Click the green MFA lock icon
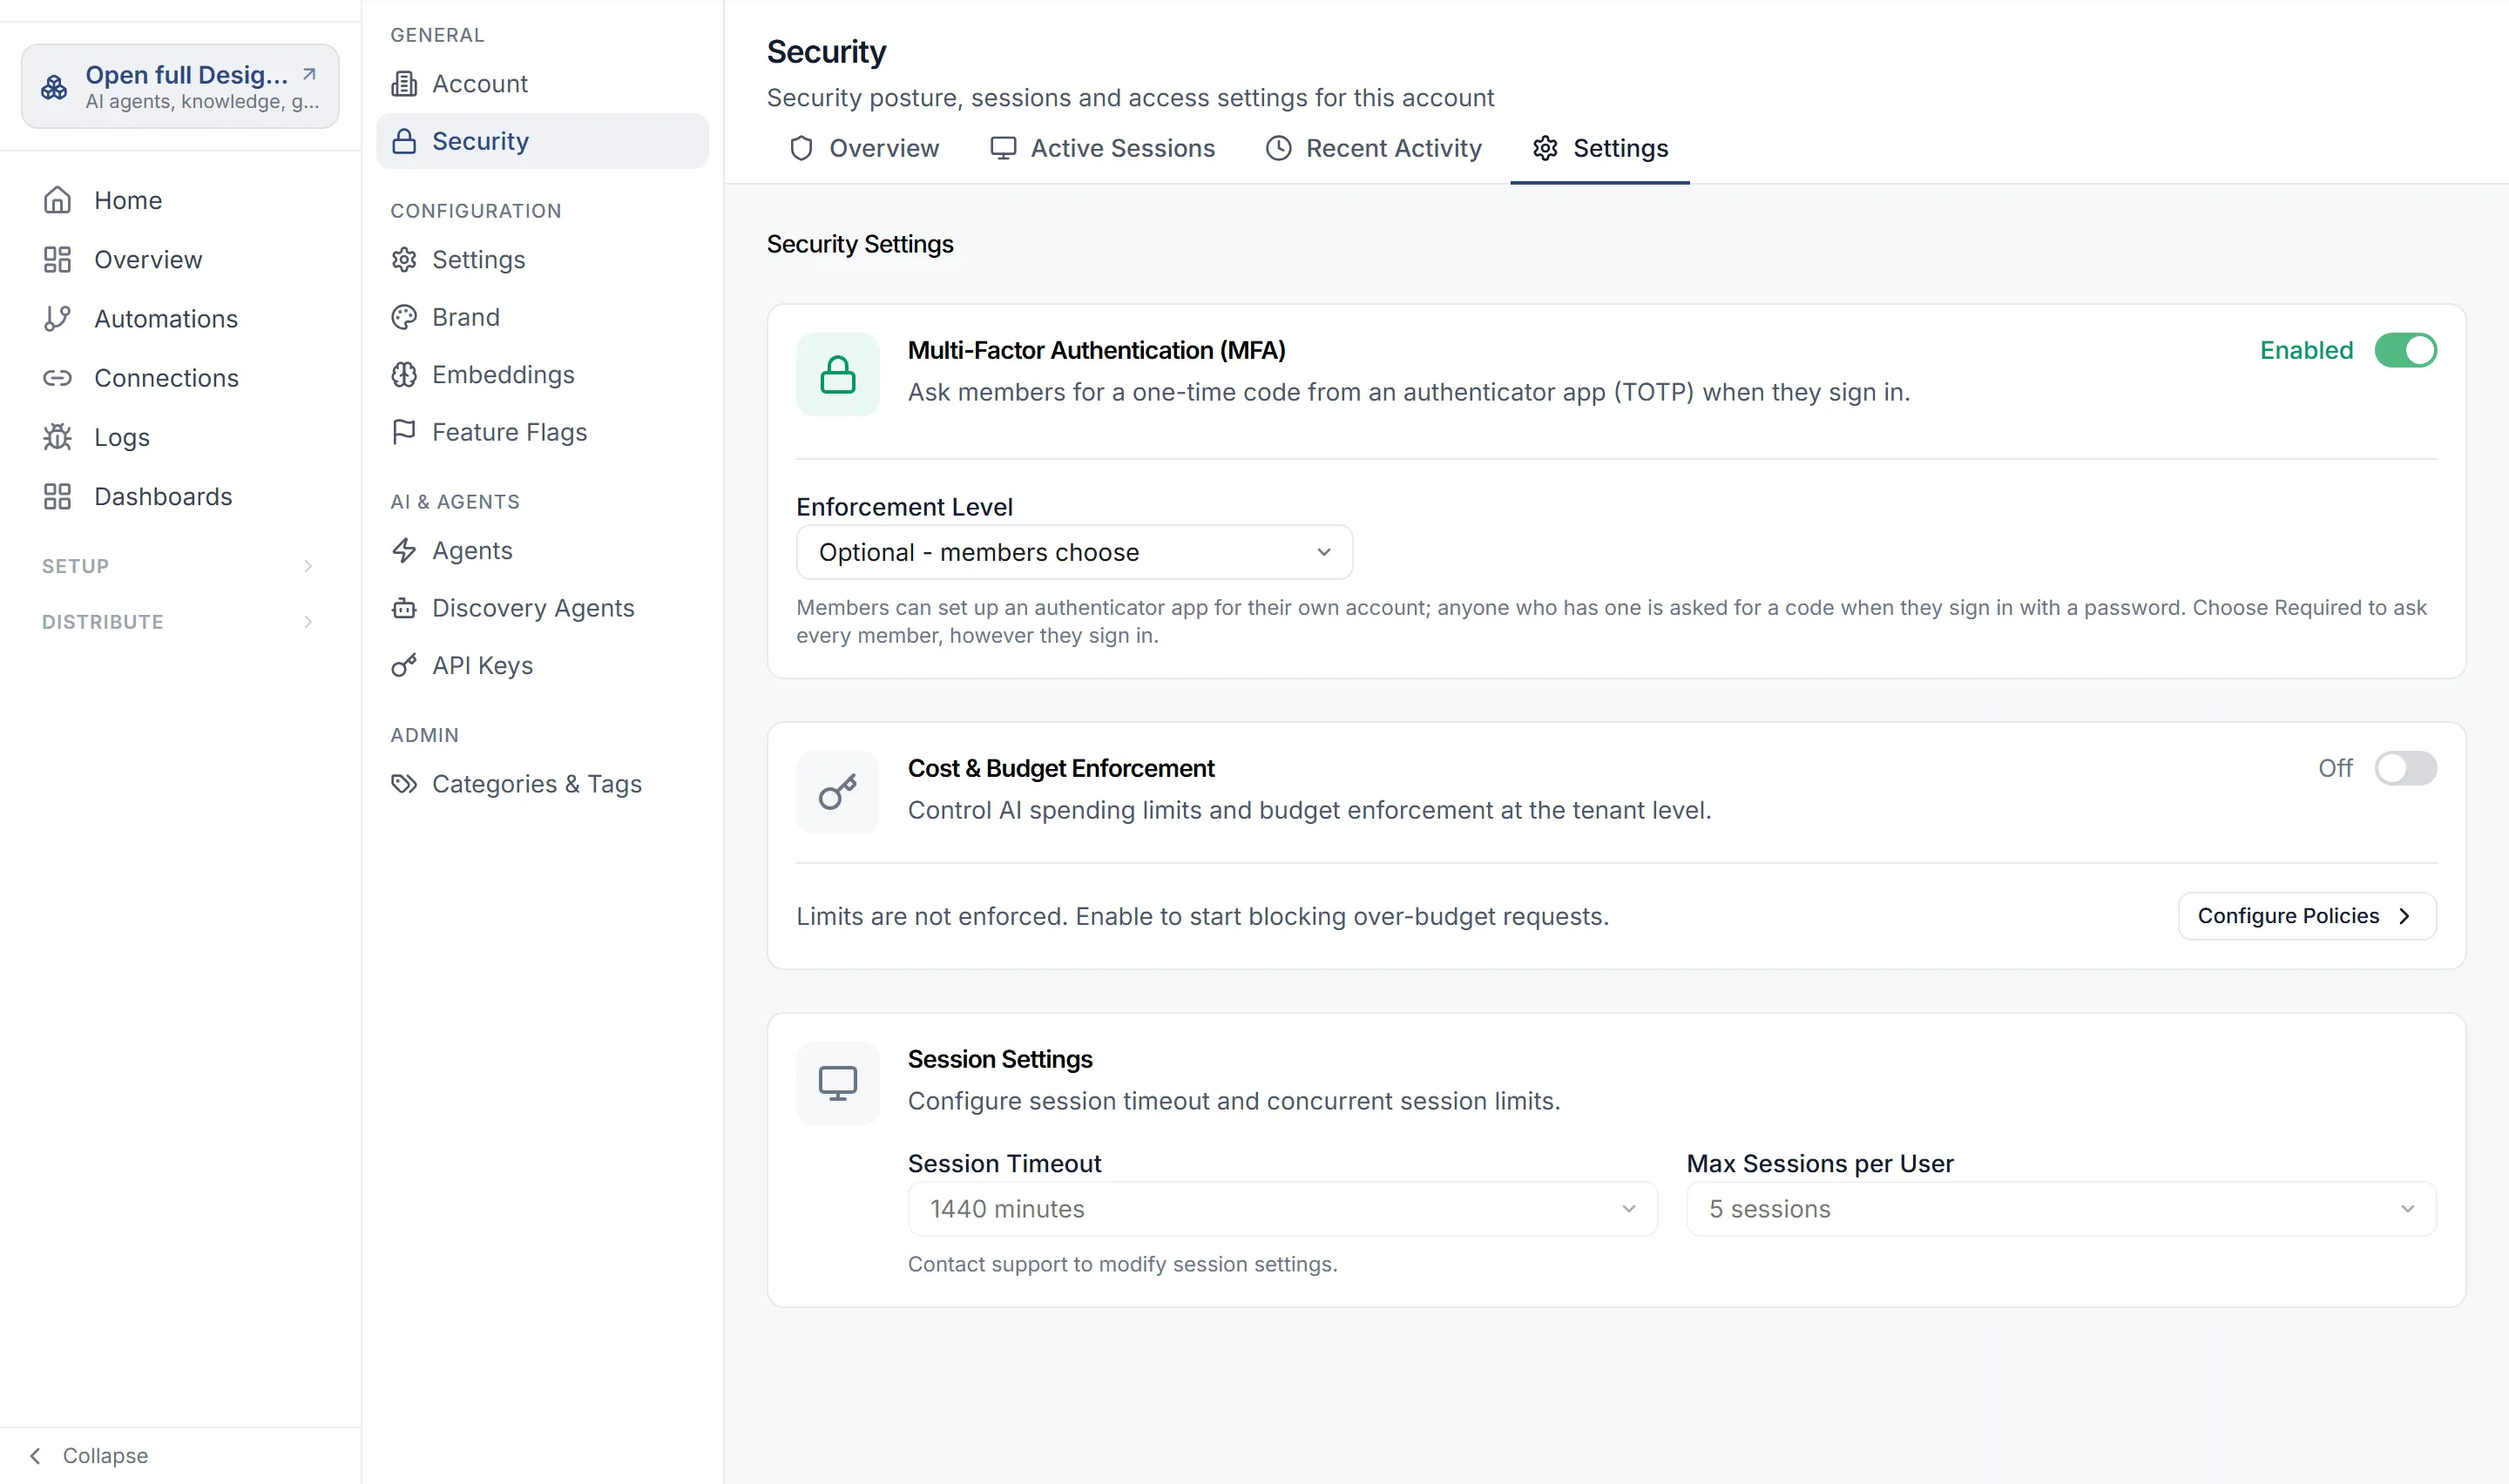The width and height of the screenshot is (2509, 1484). pyautogui.click(x=838, y=374)
